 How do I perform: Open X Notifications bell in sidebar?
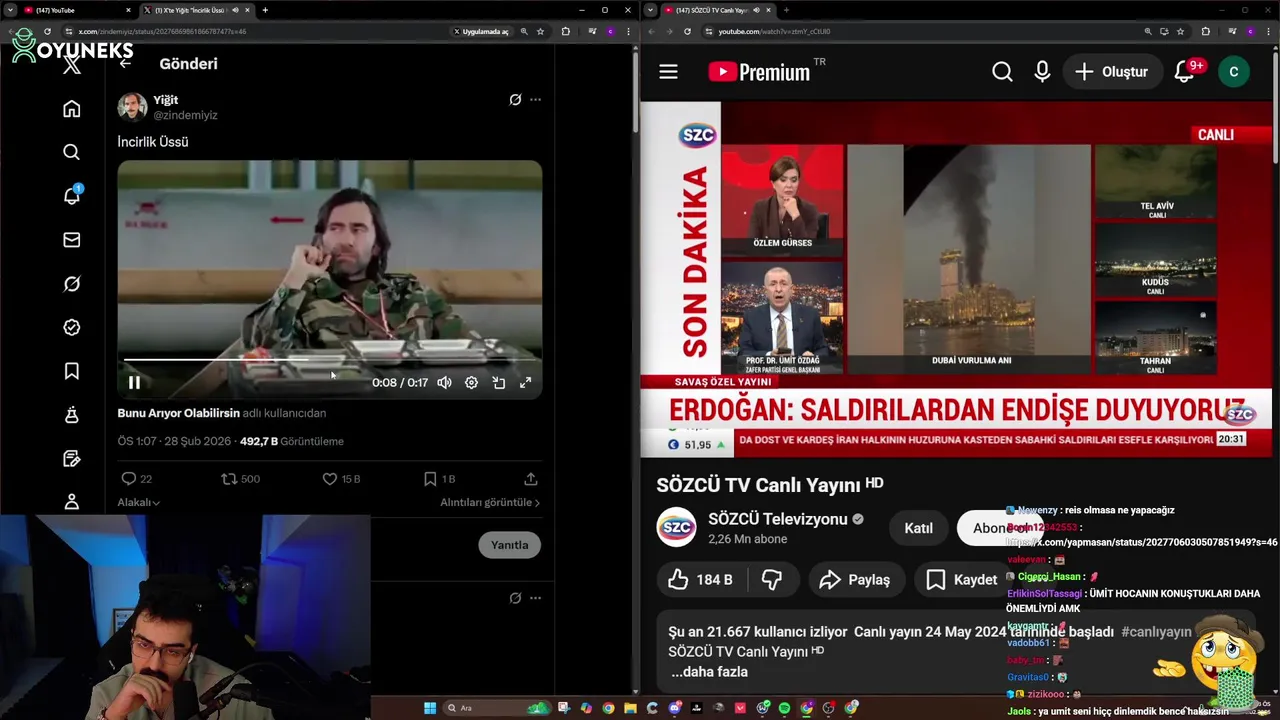click(71, 196)
